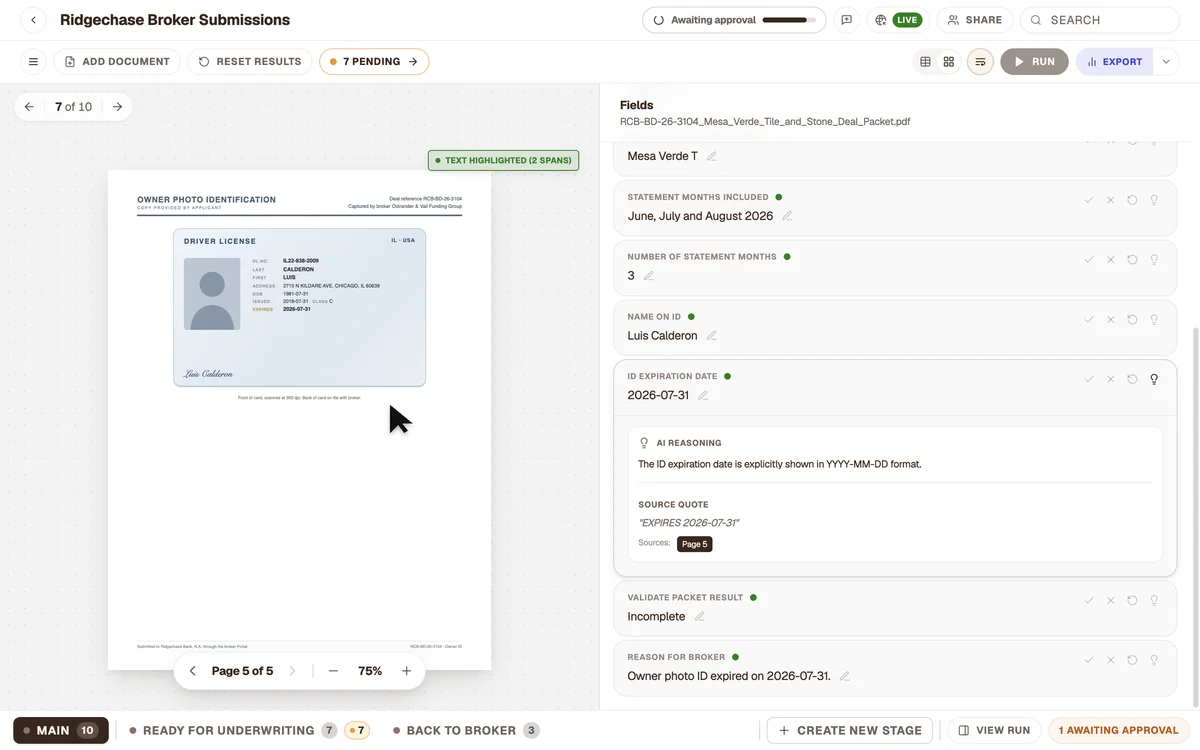Viewport: 1200px width, 750px height.
Task: Open the Ready for Underwriting stage
Action: [249, 730]
